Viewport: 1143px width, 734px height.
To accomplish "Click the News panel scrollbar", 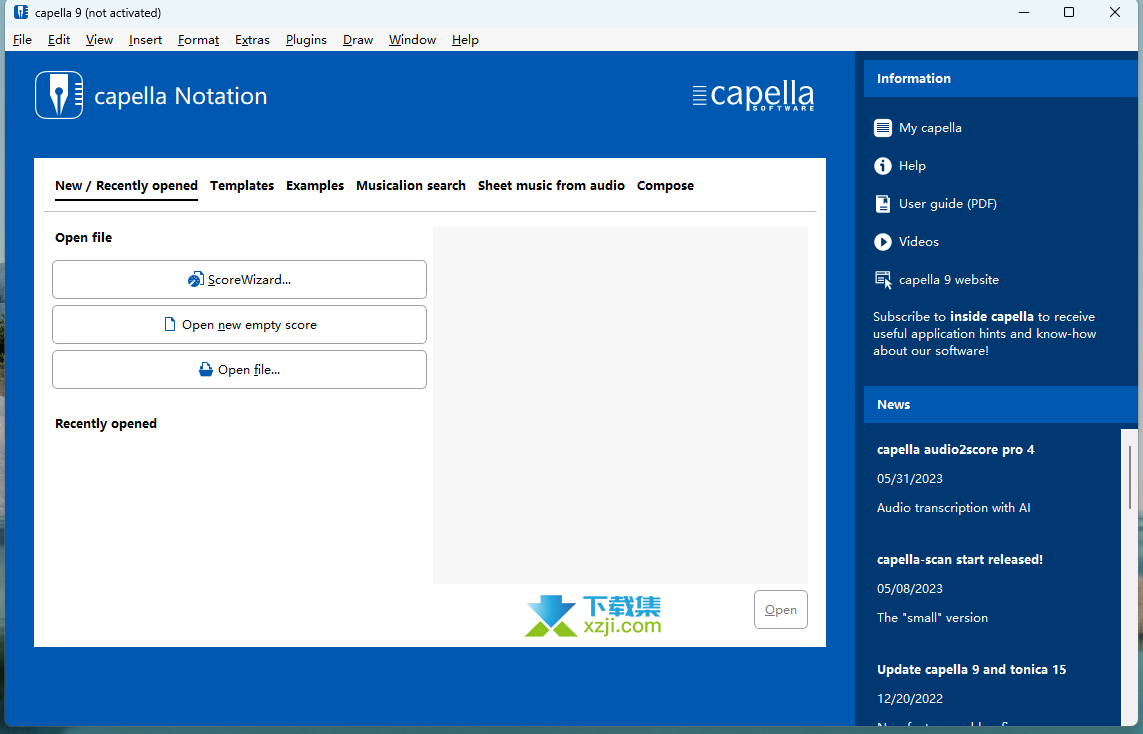I will 1130,477.
